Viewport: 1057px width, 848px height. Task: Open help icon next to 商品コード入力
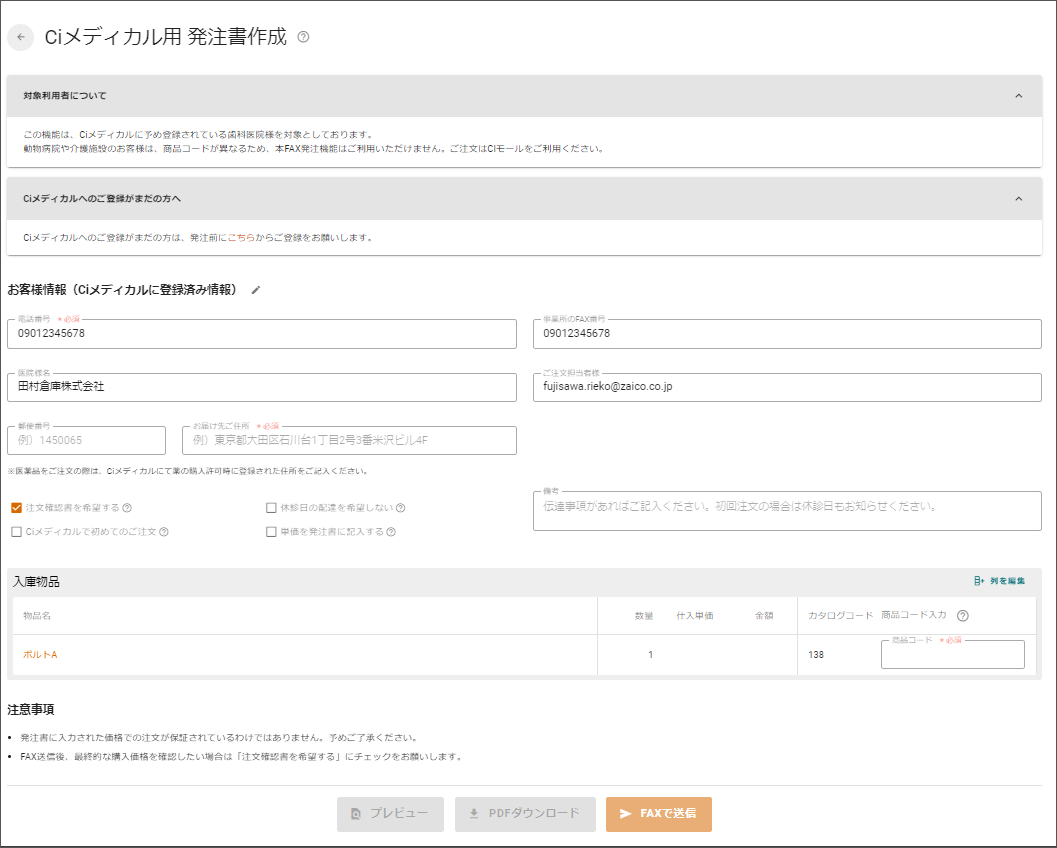pyautogui.click(x=963, y=615)
